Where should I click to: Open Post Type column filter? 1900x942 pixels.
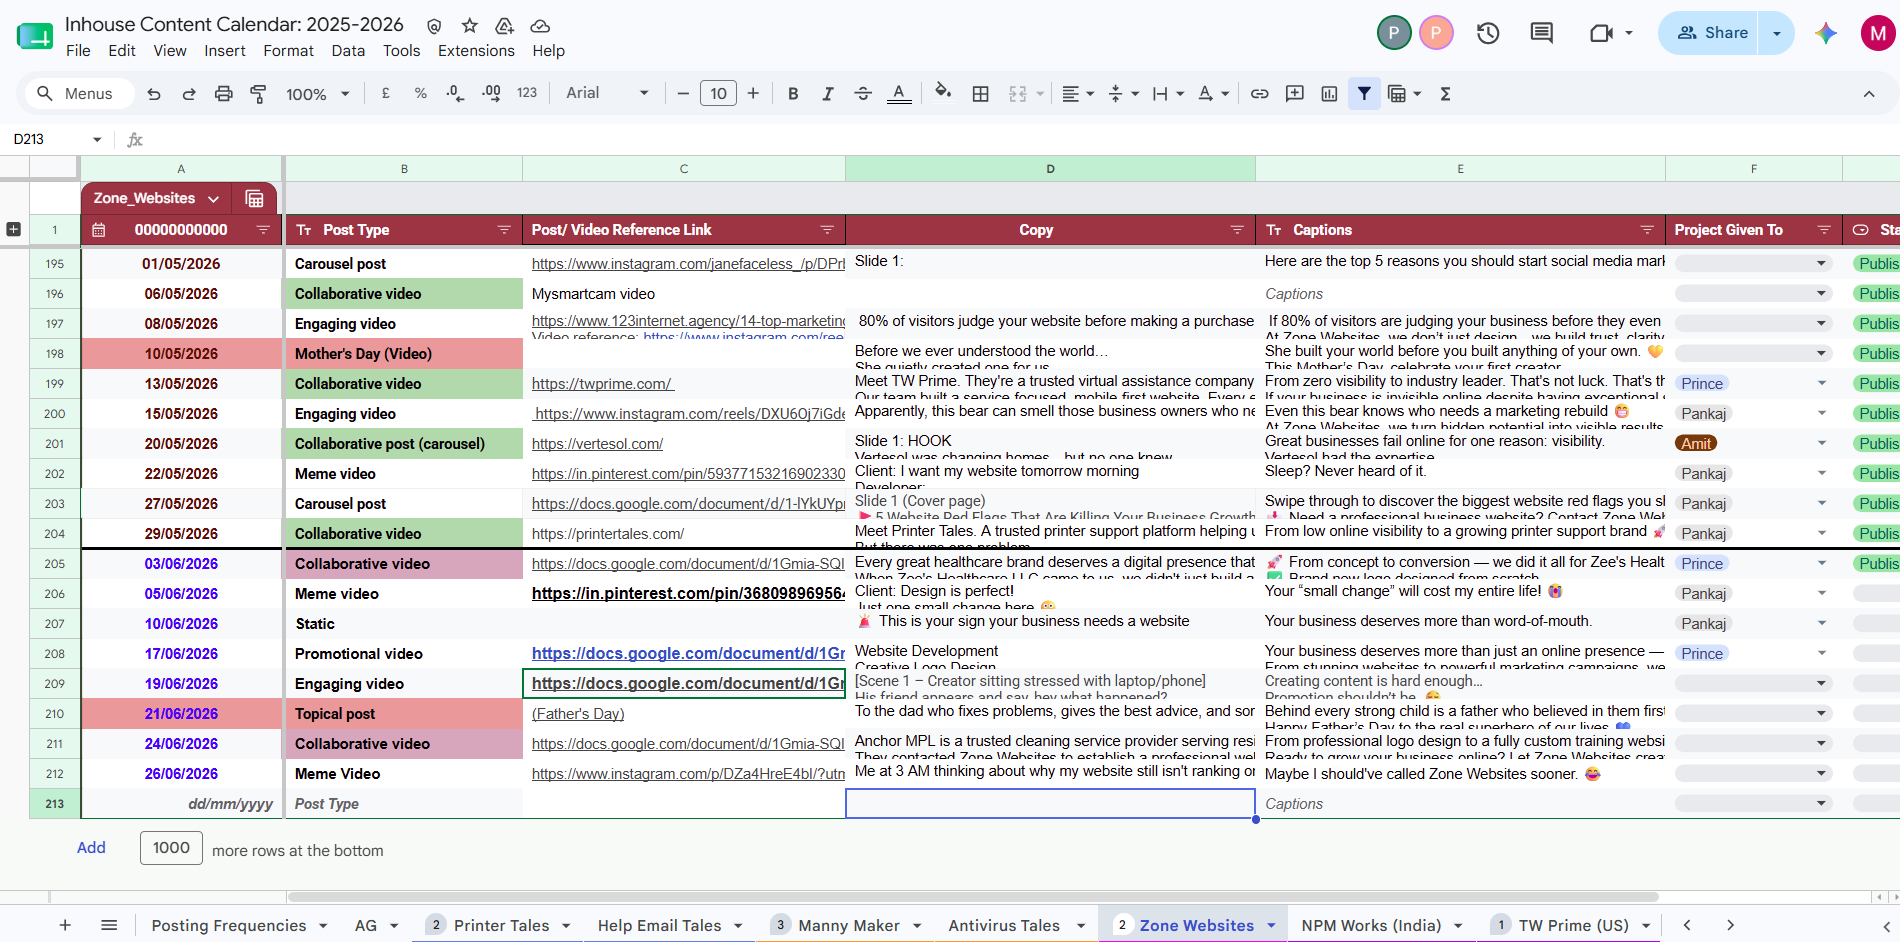(504, 230)
